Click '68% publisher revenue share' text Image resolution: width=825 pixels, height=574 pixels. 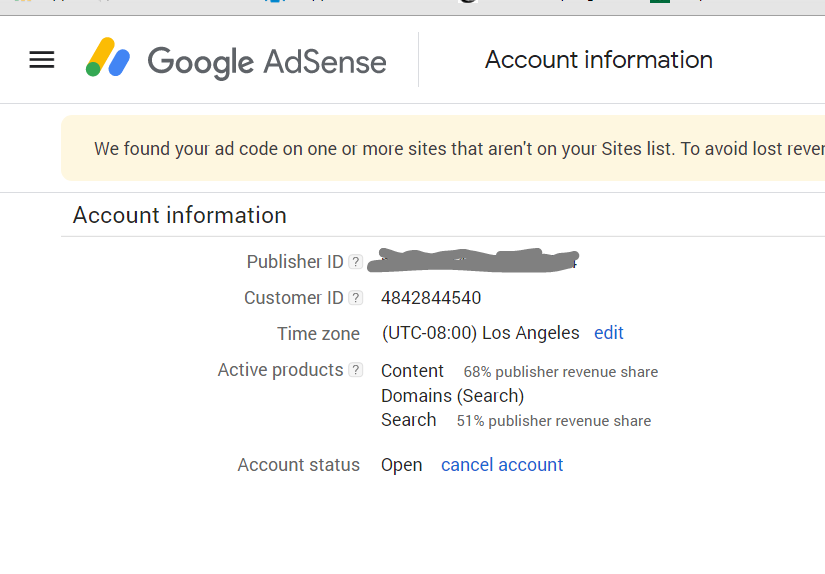click(x=561, y=372)
